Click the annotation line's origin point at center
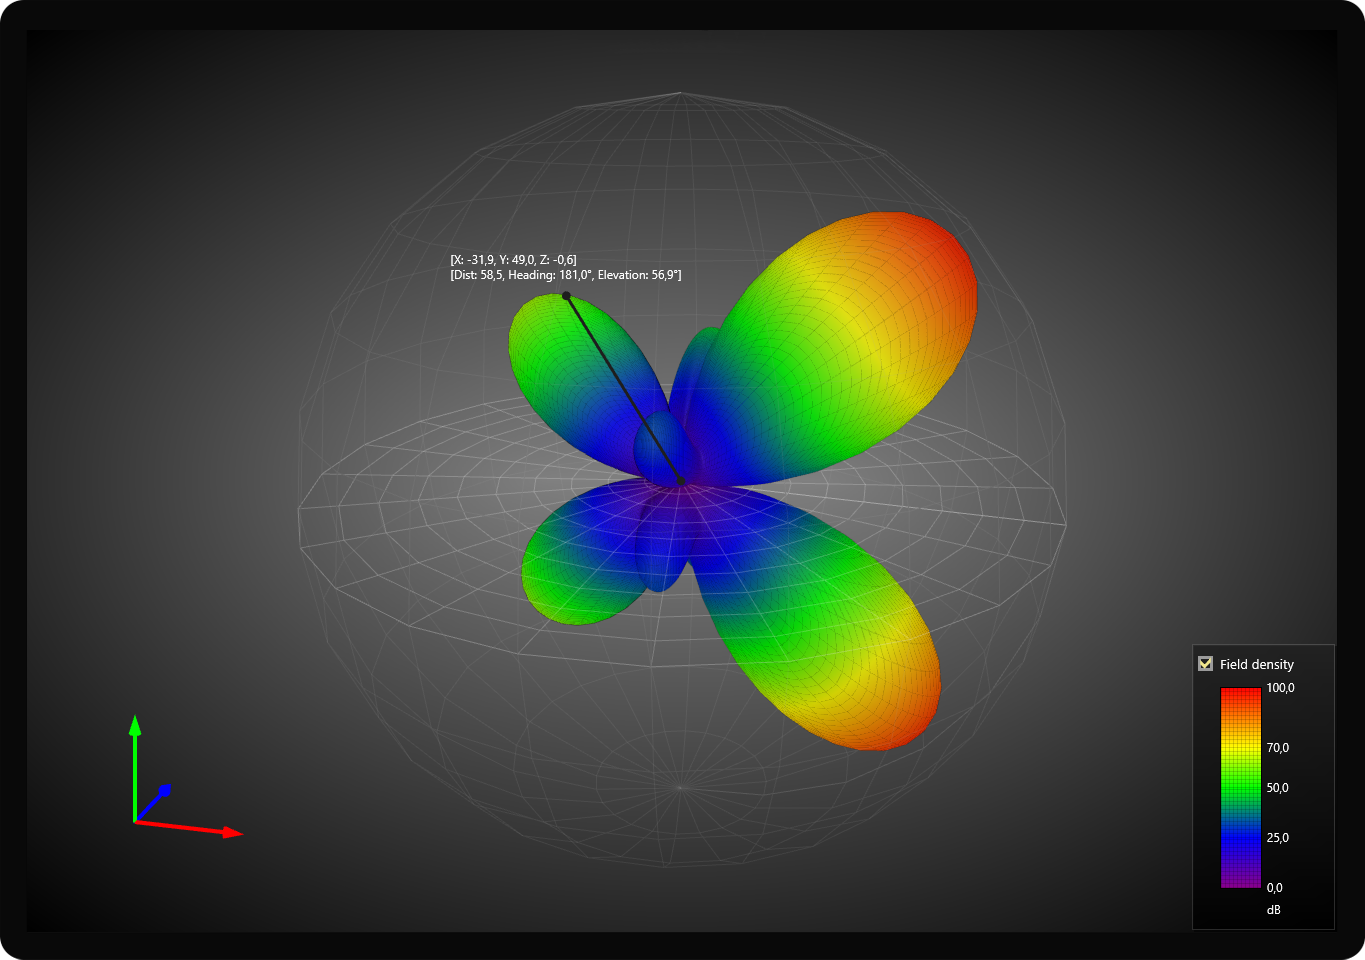Image resolution: width=1365 pixels, height=960 pixels. pos(681,481)
